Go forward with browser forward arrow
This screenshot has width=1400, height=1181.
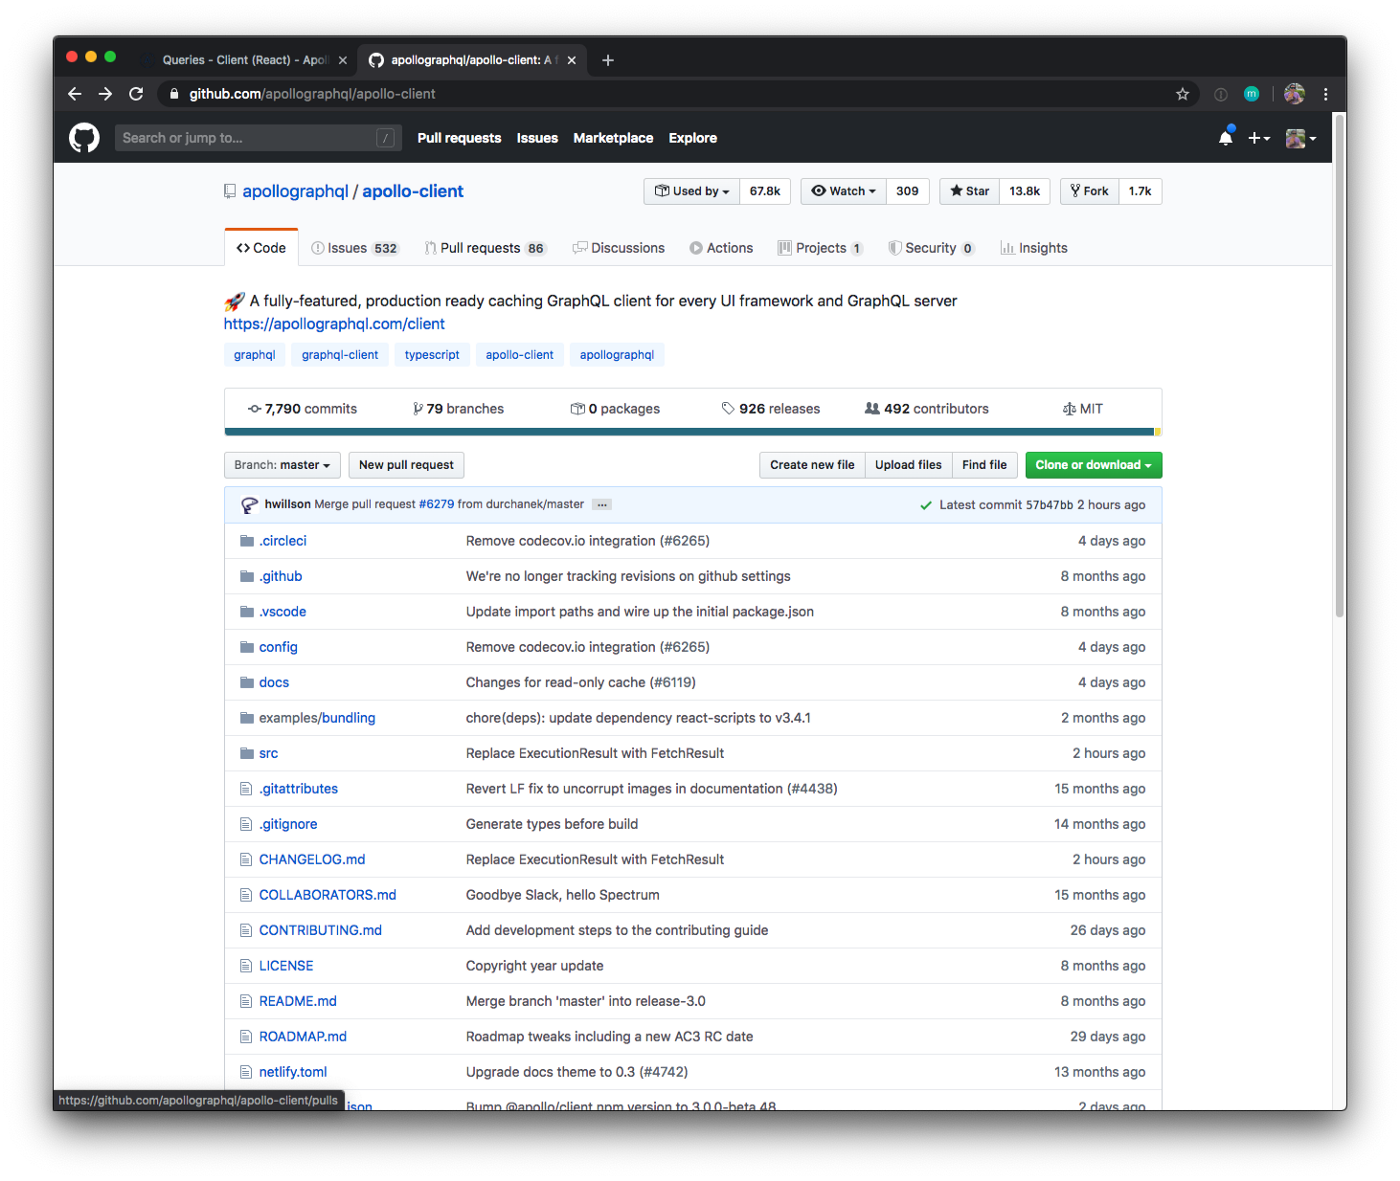point(105,94)
